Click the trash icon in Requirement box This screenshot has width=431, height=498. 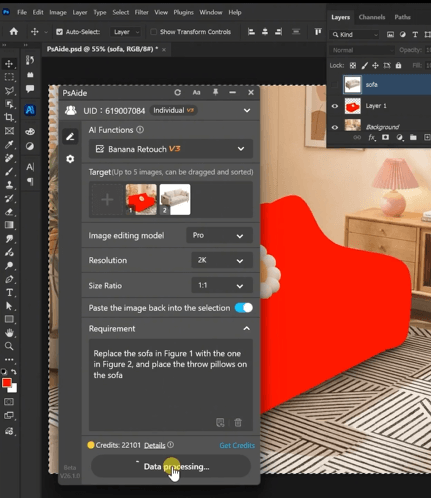(x=238, y=423)
